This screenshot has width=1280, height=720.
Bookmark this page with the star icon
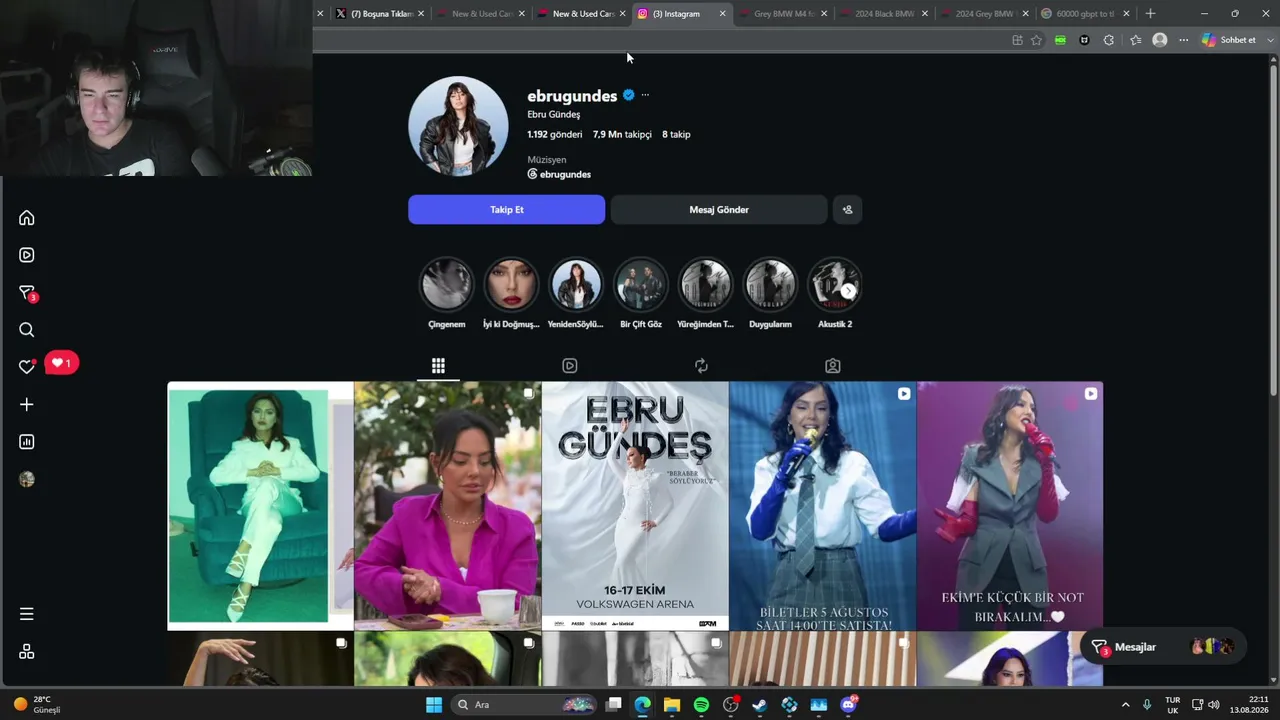pos(1036,40)
